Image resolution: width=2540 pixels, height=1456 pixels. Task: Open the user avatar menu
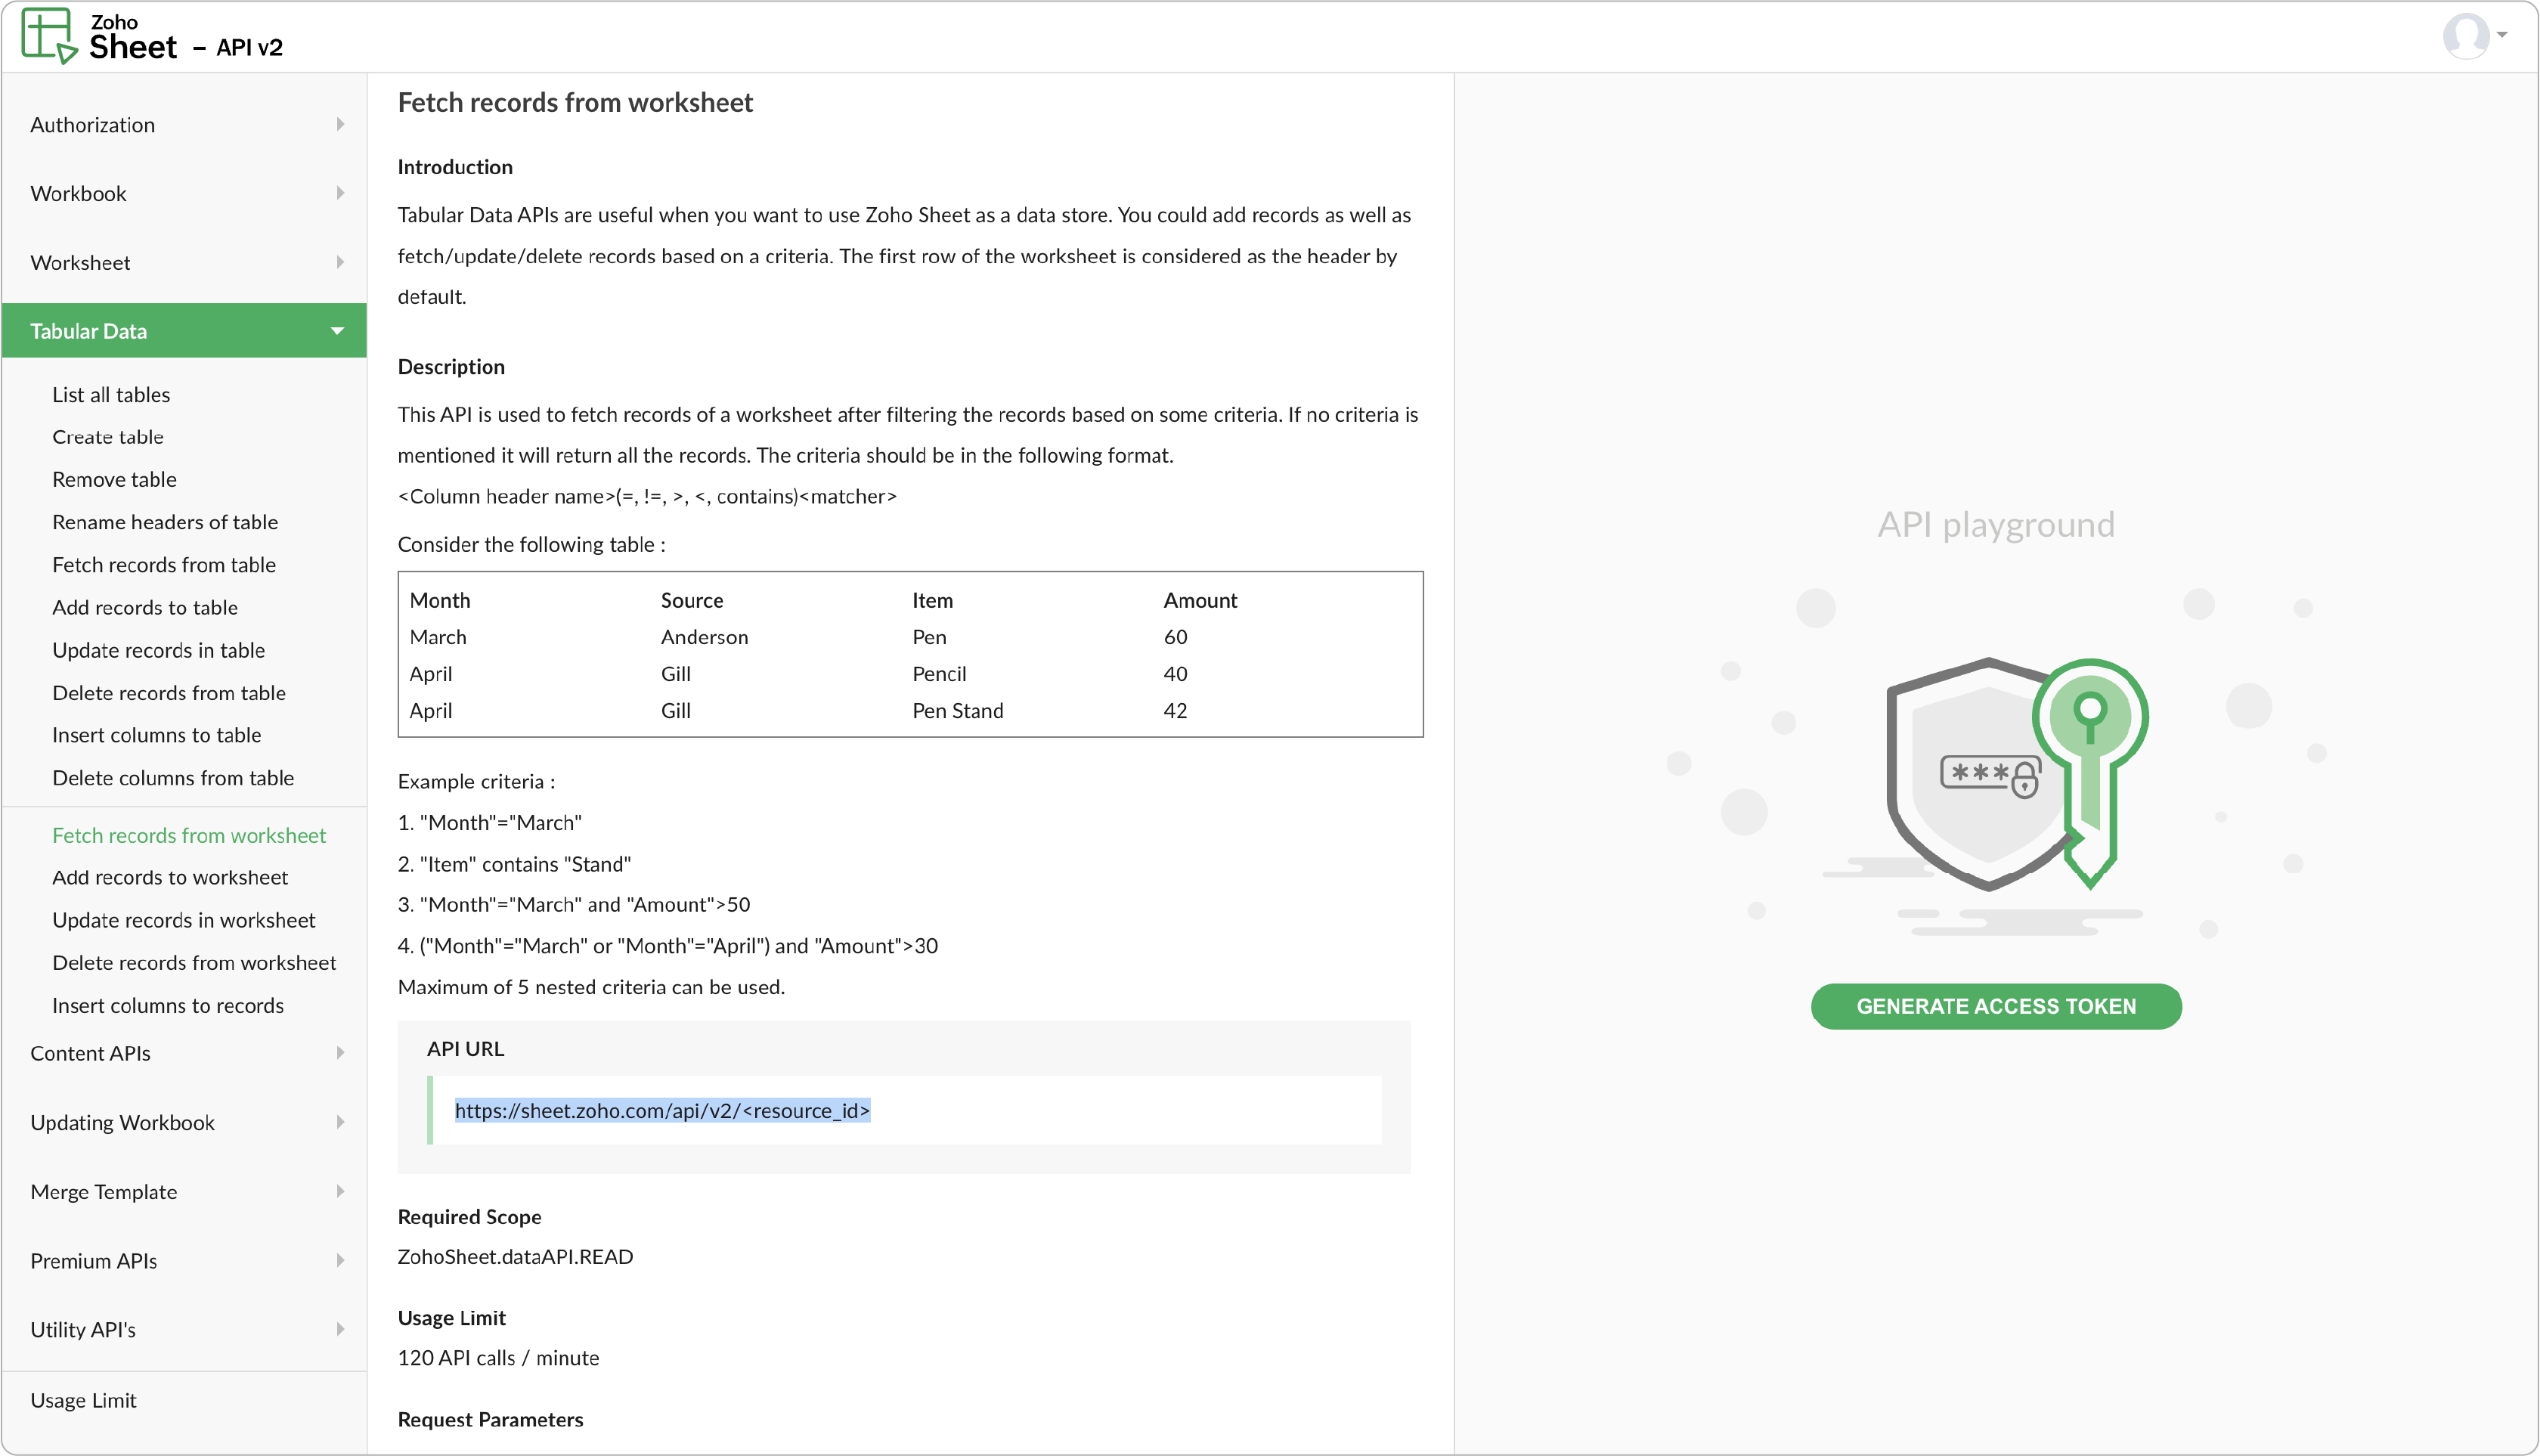point(2468,36)
